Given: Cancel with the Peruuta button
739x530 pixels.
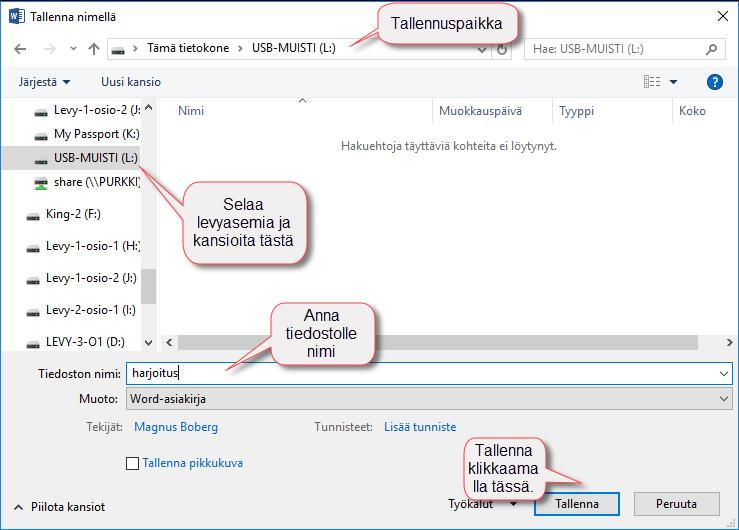Looking at the screenshot, I should 676,504.
